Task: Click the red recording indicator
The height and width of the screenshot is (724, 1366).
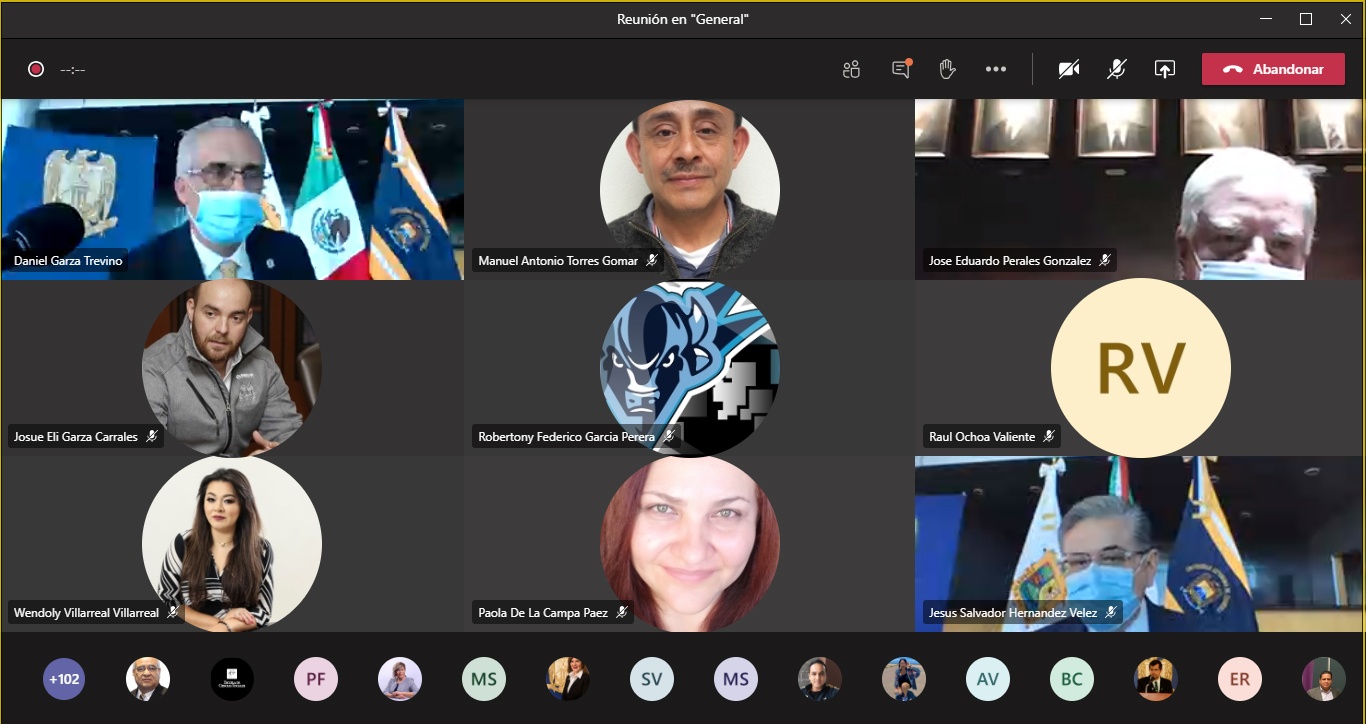Action: click(x=36, y=69)
